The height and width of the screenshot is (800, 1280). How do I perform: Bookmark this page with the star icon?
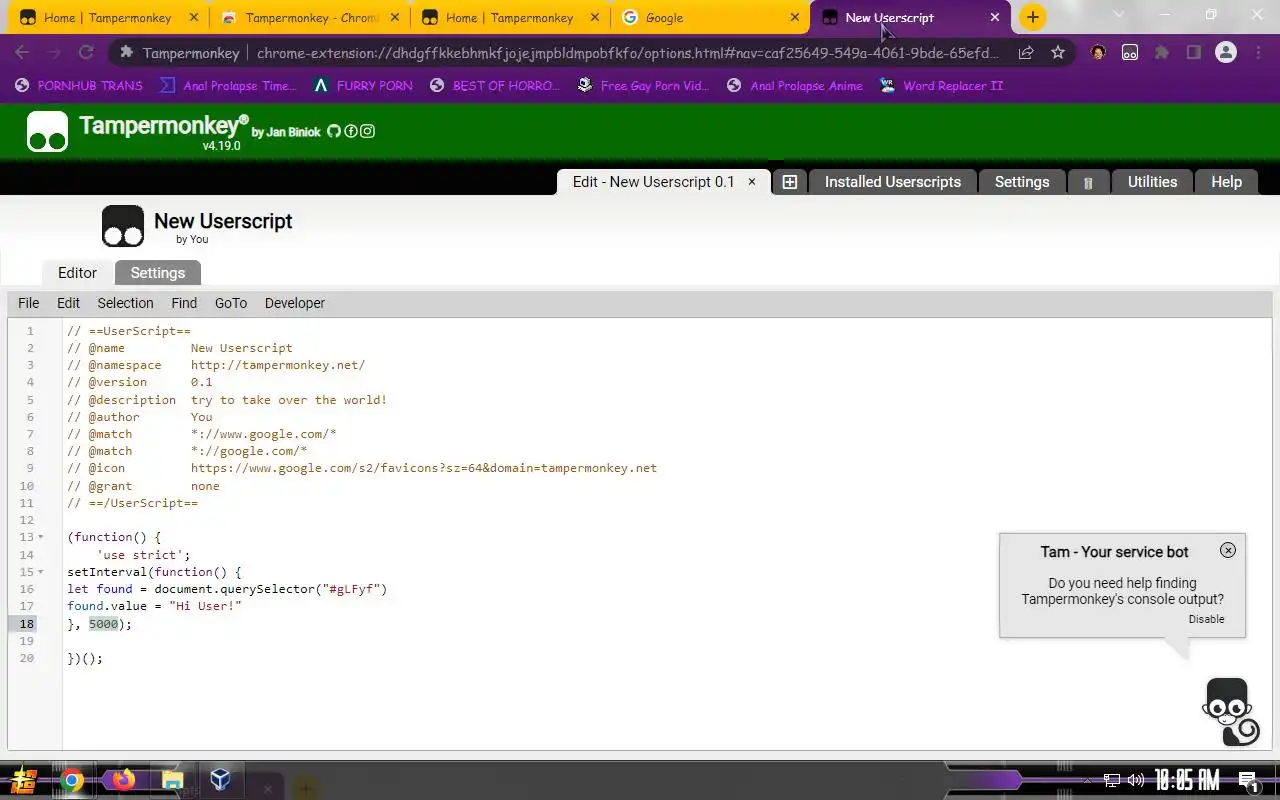coord(1058,53)
